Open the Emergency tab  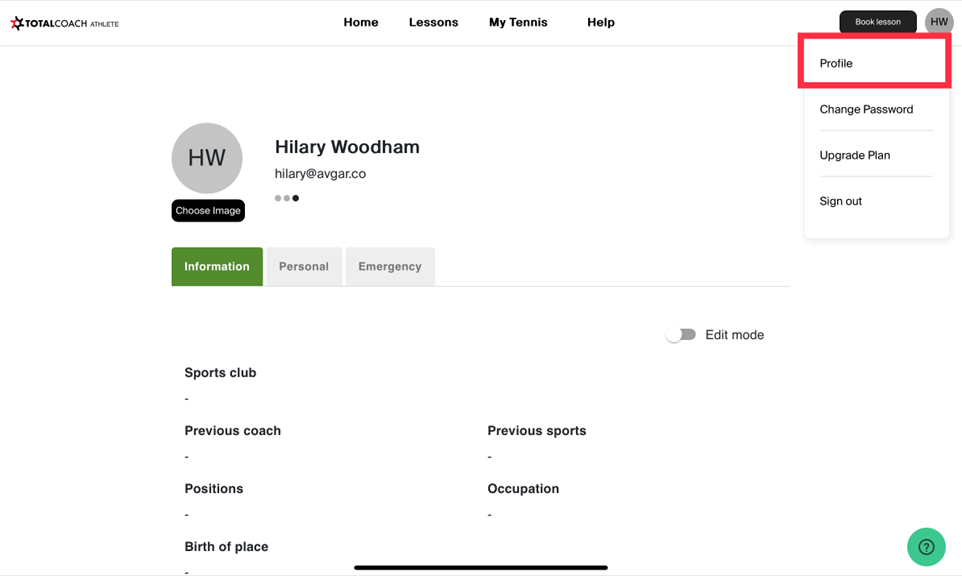pyautogui.click(x=390, y=266)
